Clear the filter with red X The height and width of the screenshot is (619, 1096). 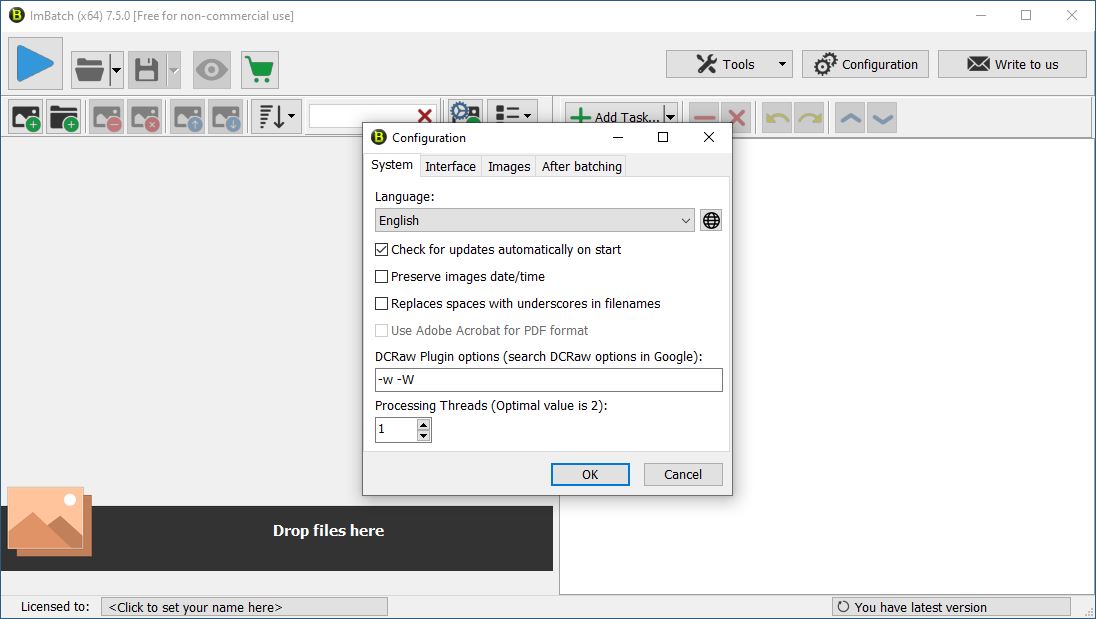pyautogui.click(x=424, y=116)
